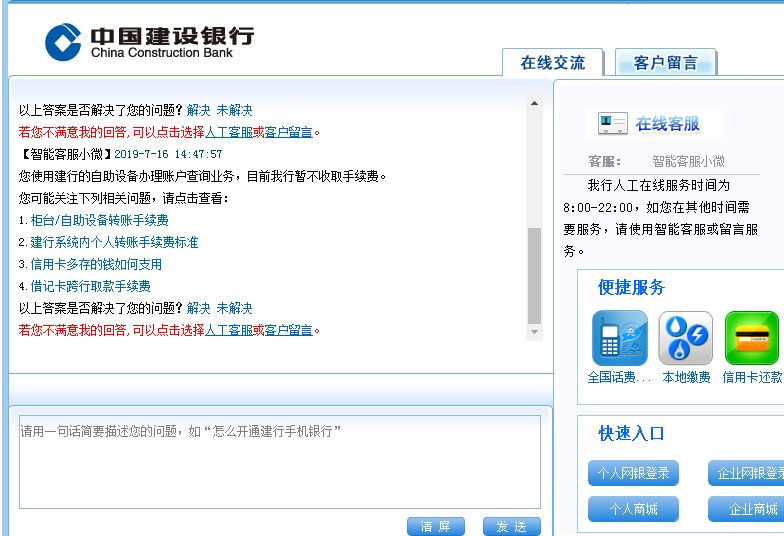This screenshot has height=536, width=784.
Task: Click 未解决 in the top feedback line
Action: tap(234, 110)
